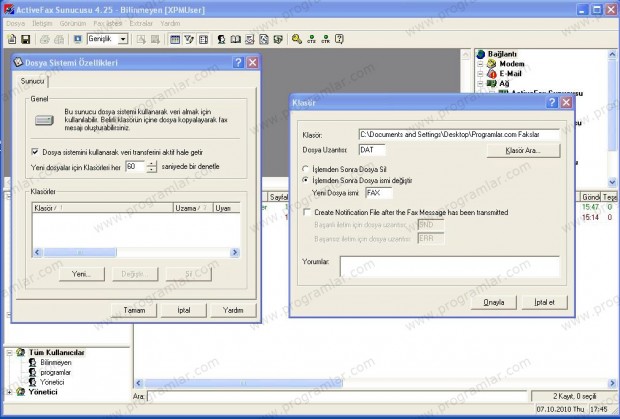Click the Ağ network icon in tree
Image resolution: width=620 pixels, height=419 pixels.
(491, 83)
